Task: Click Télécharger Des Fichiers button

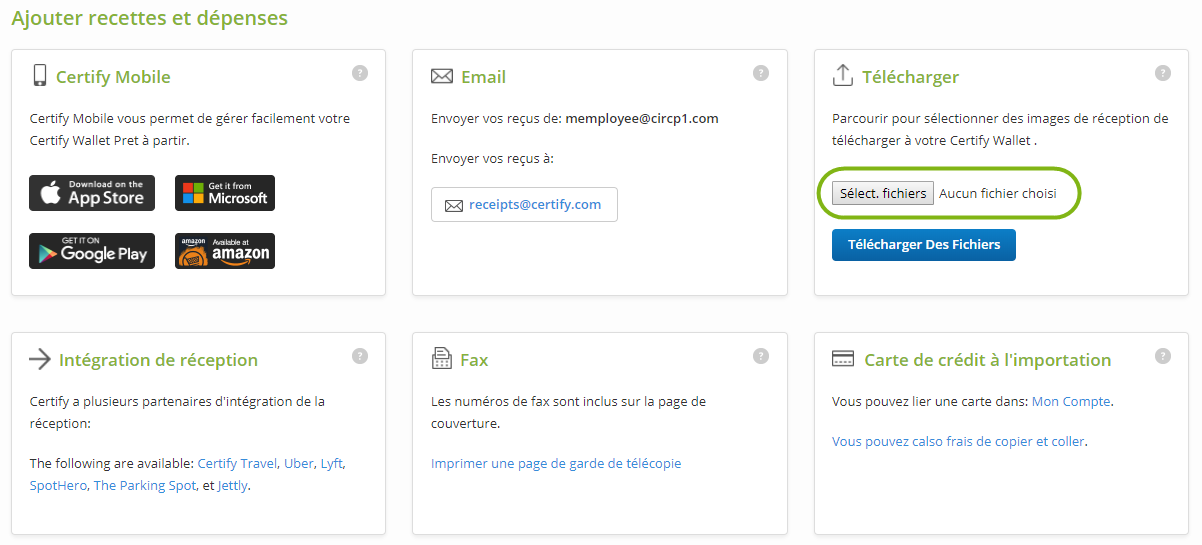Action: 924,245
